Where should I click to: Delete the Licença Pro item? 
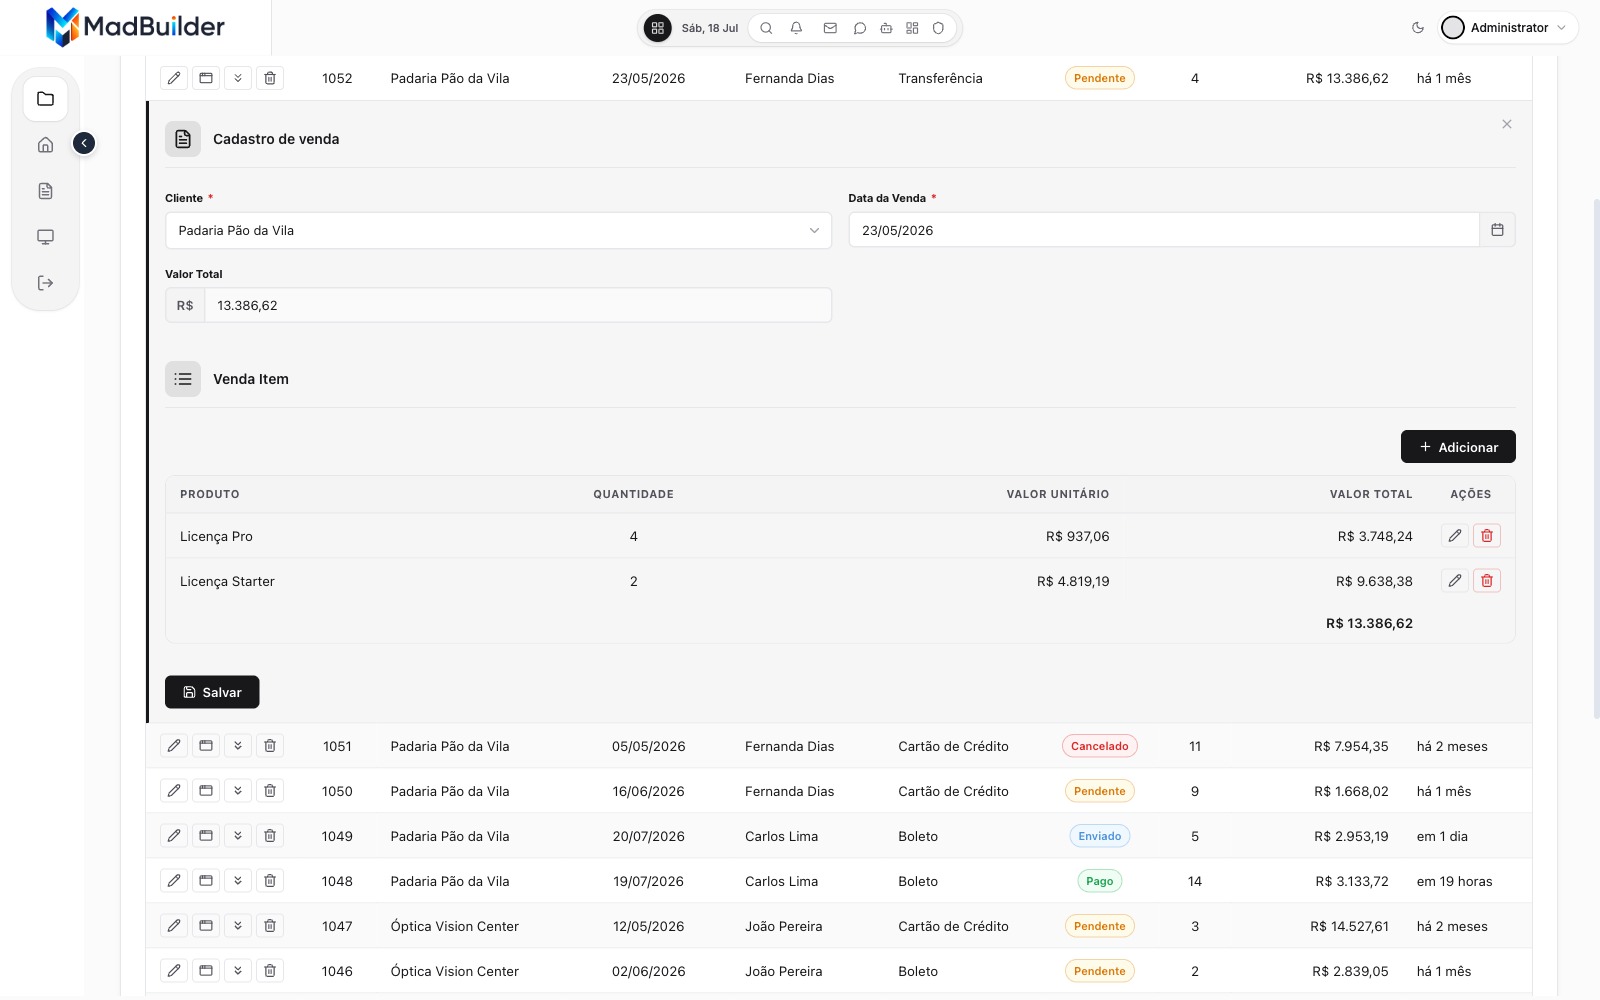(x=1487, y=536)
